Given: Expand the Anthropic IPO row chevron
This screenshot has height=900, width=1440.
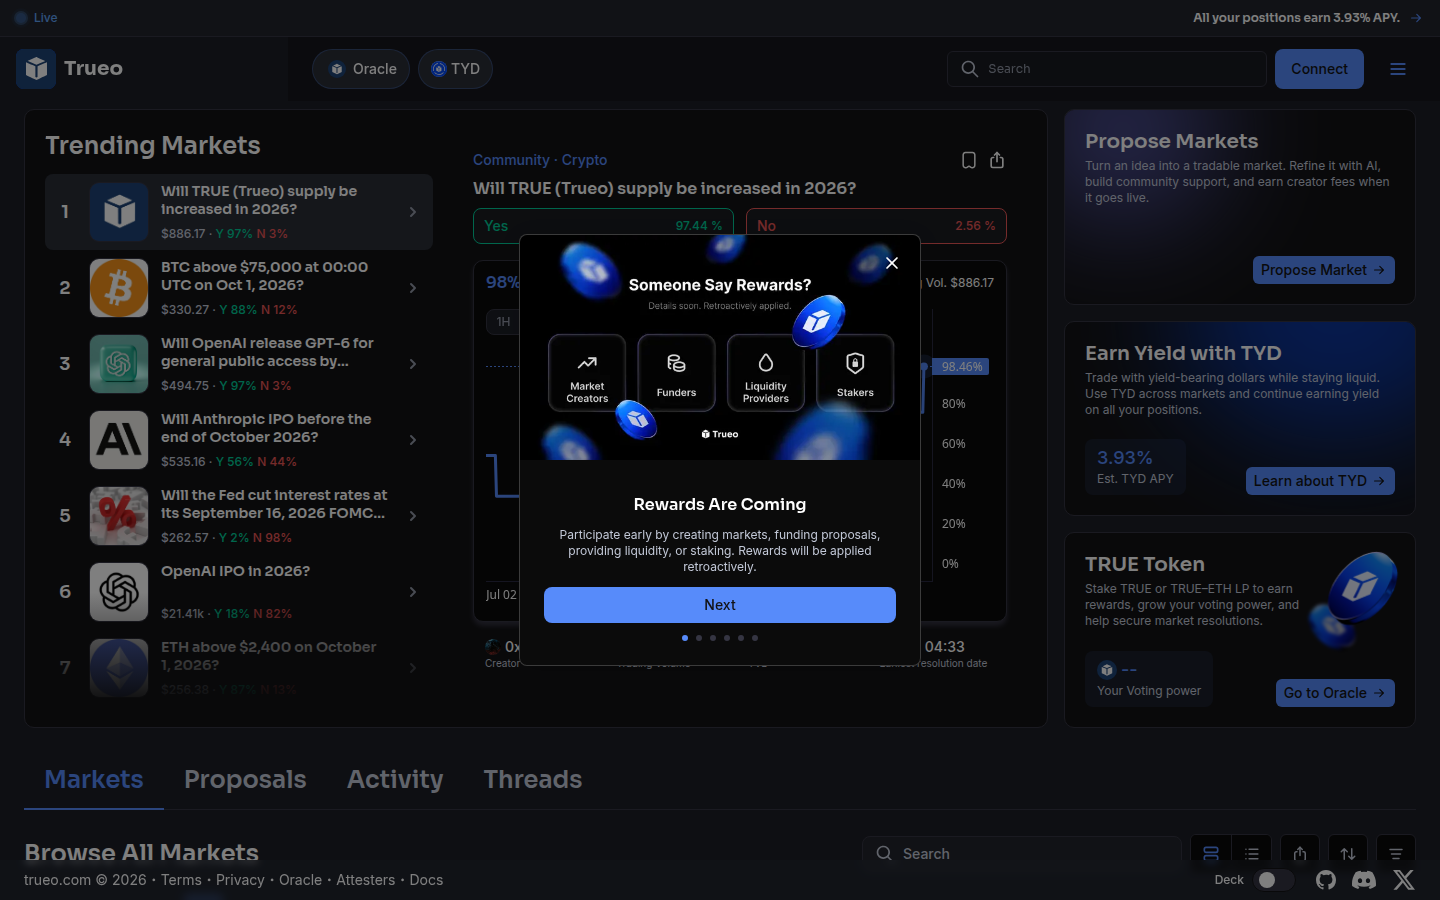Looking at the screenshot, I should pos(413,440).
